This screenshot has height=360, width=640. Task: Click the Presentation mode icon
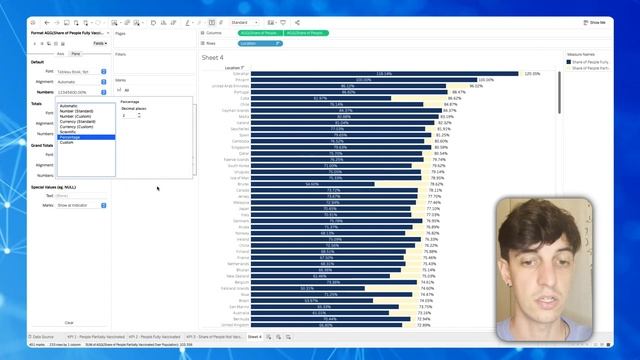(283, 23)
